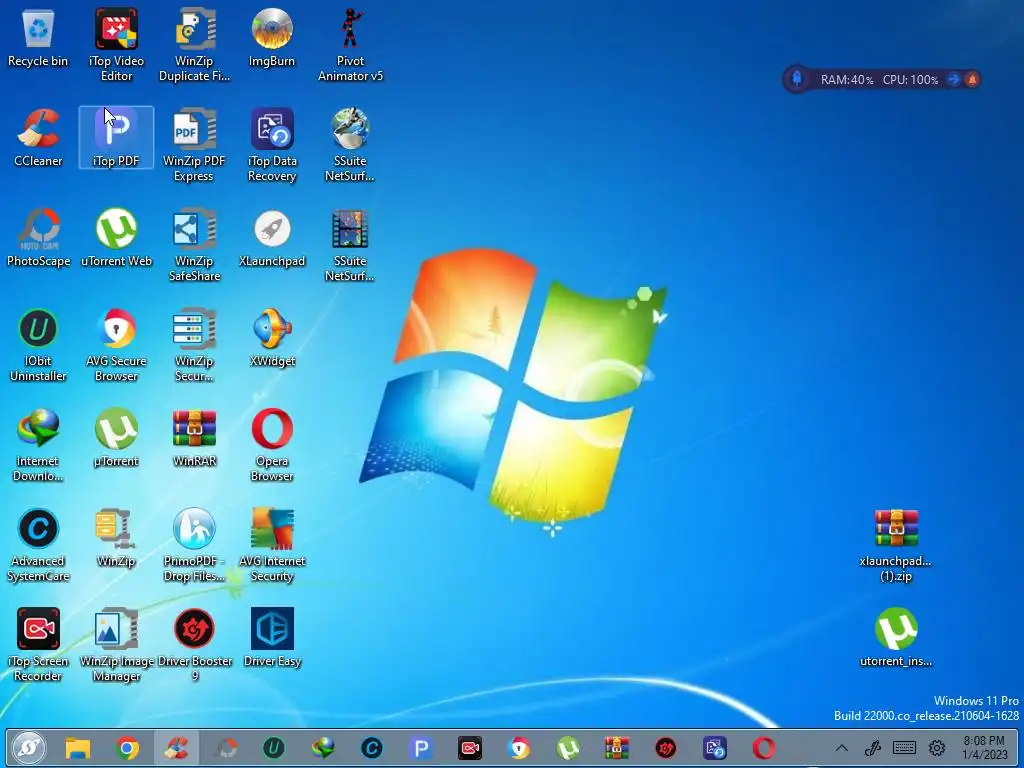
Task: Expand the hidden system tray icons chevron
Action: [842, 748]
